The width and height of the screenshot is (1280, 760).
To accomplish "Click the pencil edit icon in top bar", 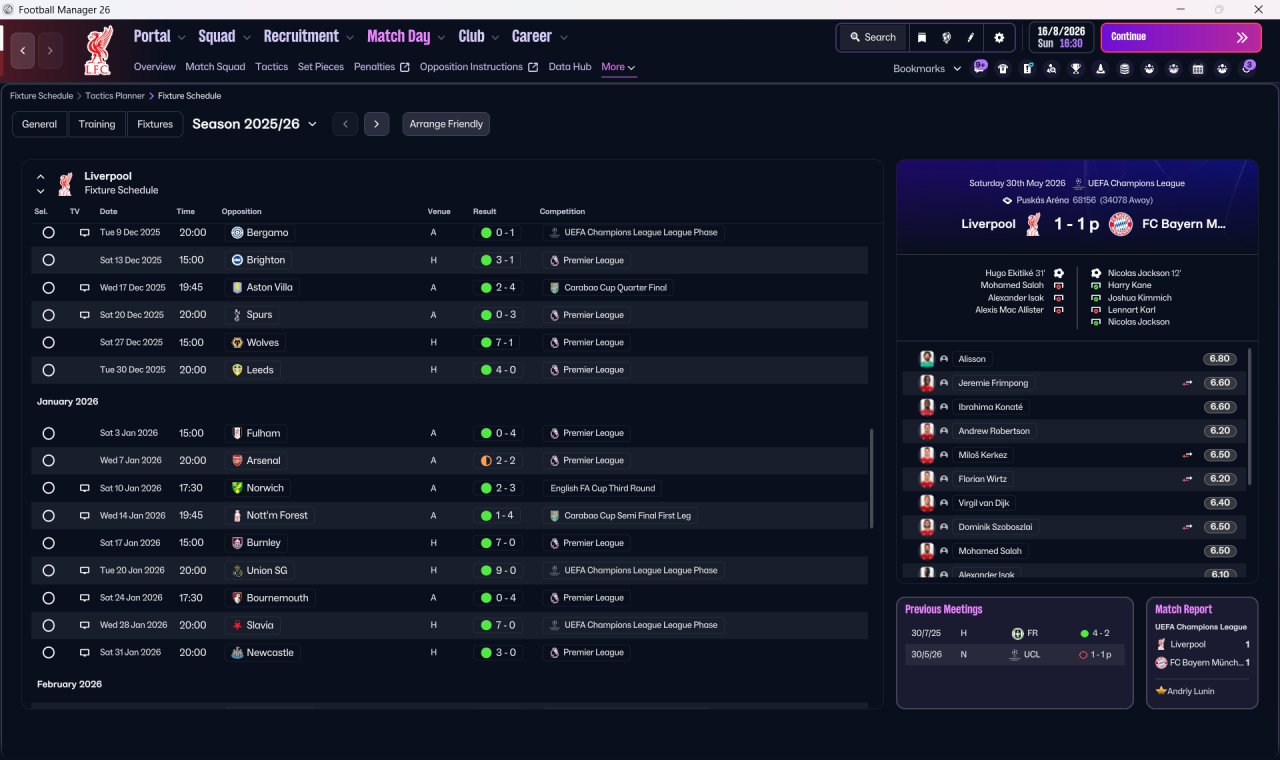I will point(970,37).
